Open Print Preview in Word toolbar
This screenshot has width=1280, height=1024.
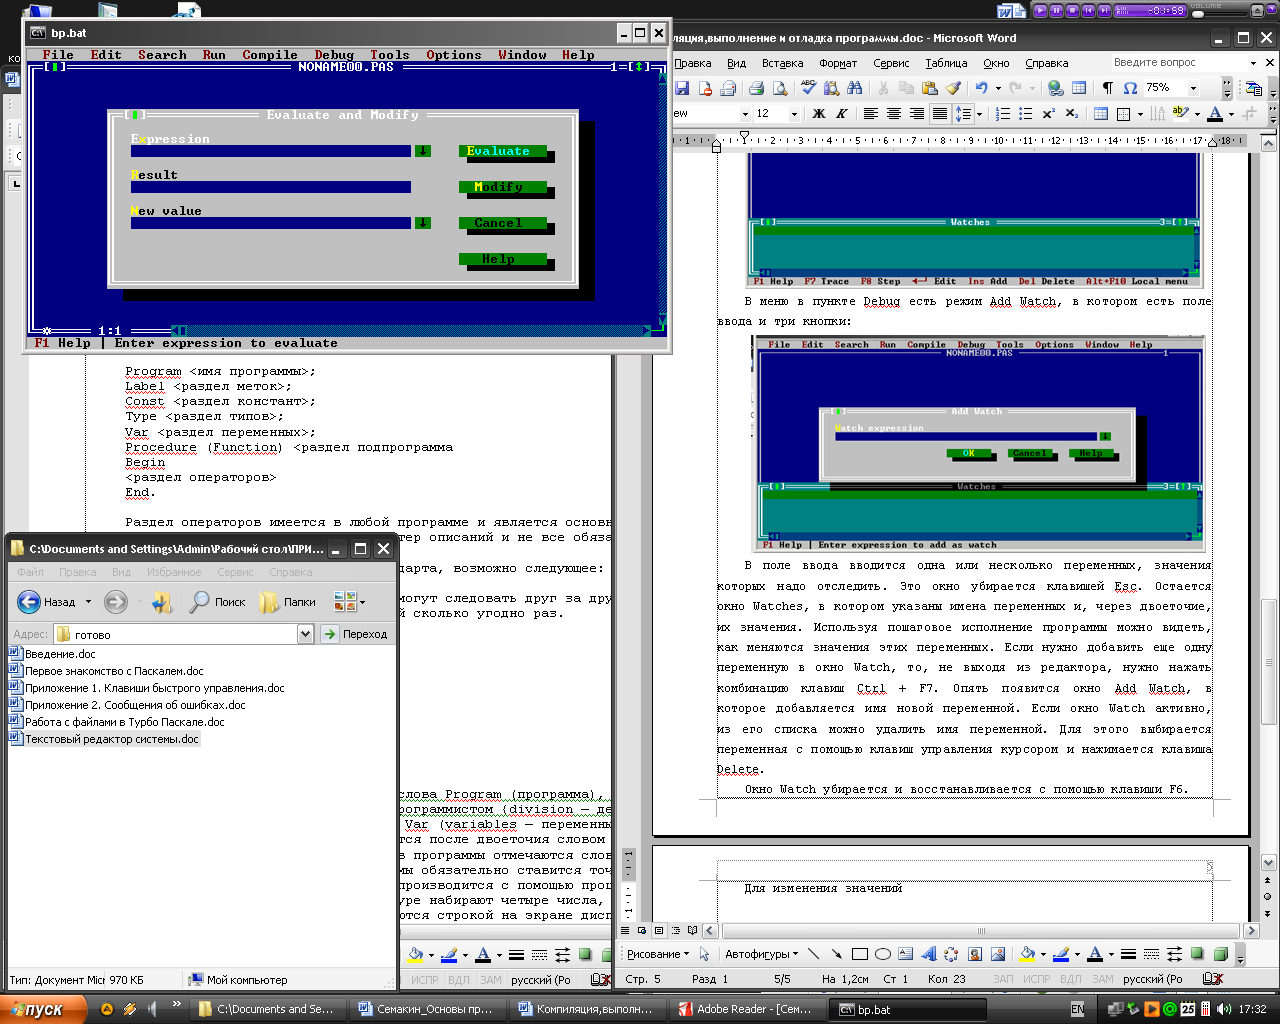click(780, 88)
